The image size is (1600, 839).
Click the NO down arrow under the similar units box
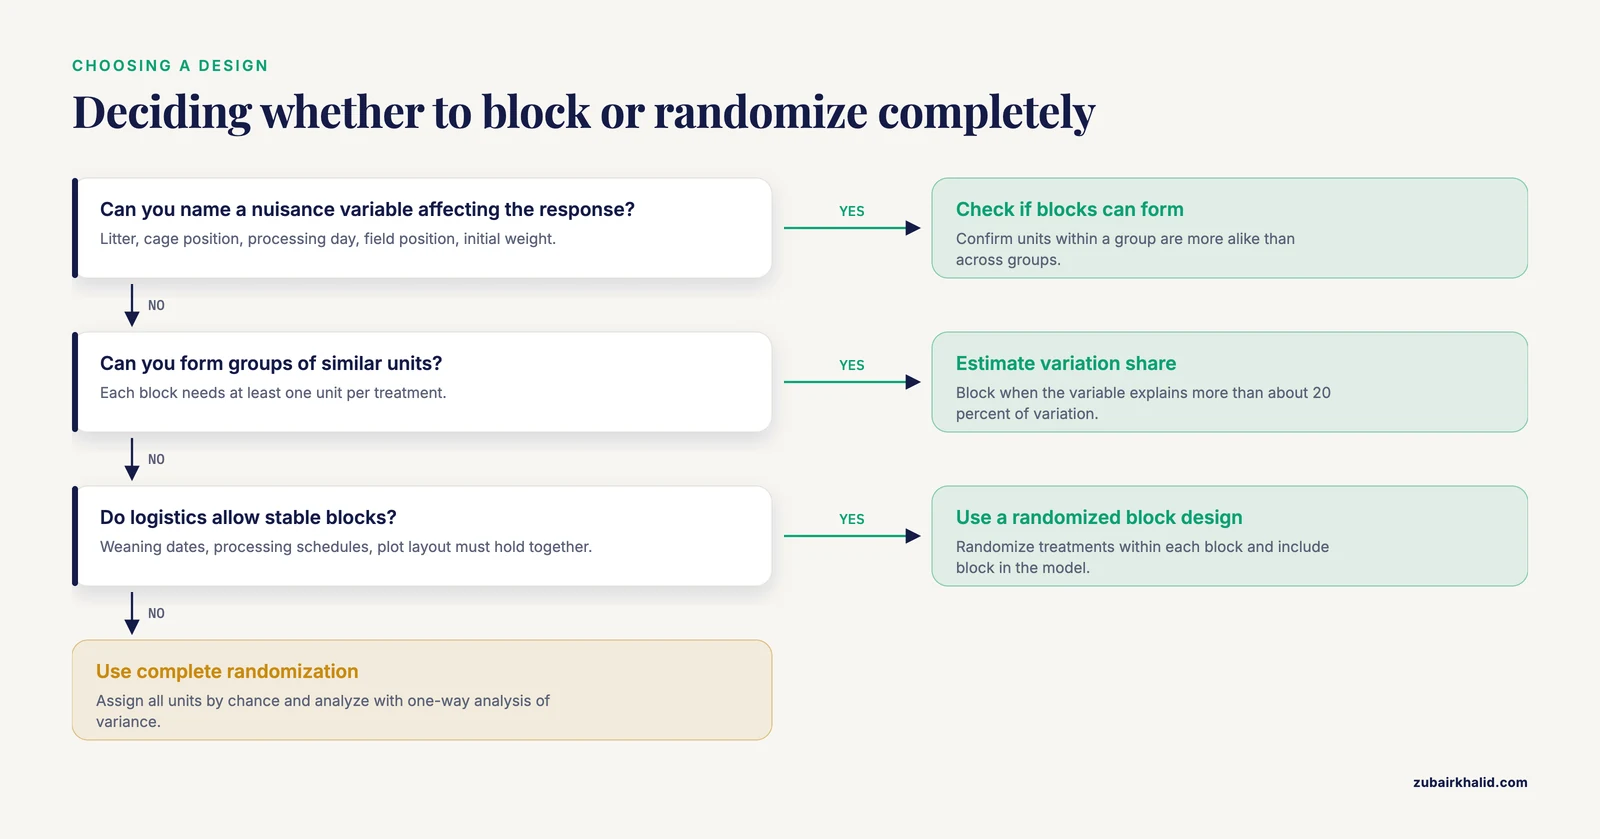coord(132,459)
